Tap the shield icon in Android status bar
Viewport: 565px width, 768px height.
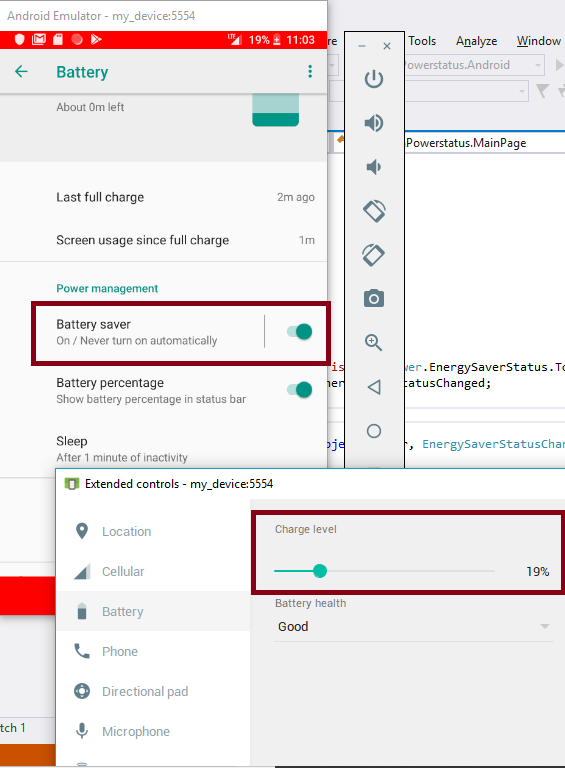coord(19,40)
